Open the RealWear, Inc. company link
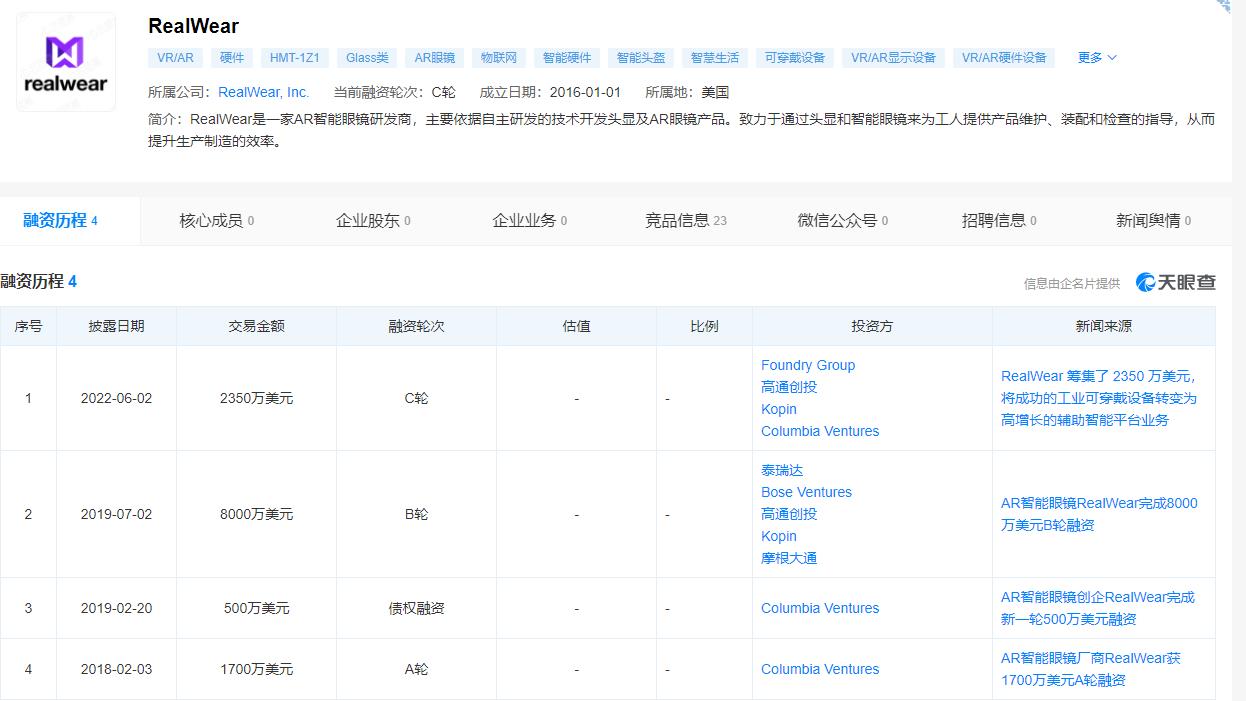The image size is (1246, 701). point(264,92)
